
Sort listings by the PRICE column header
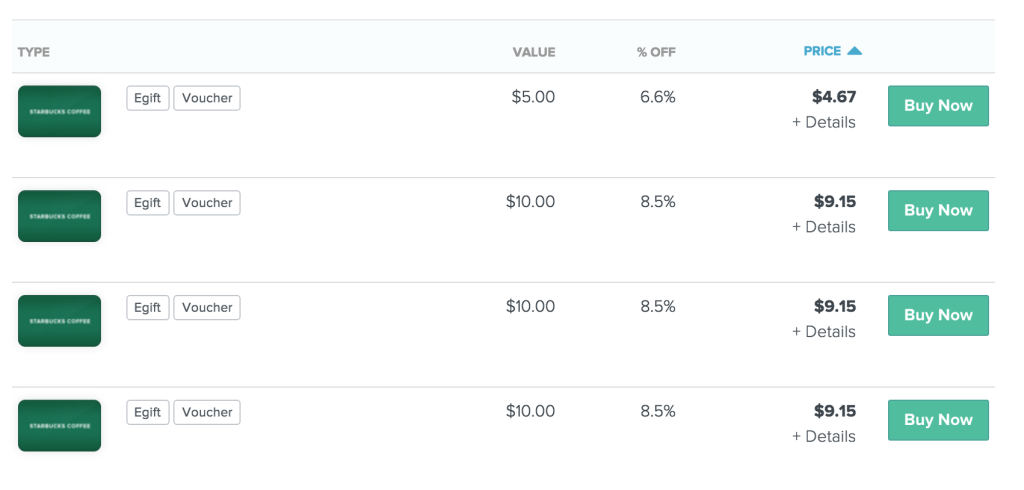(822, 51)
